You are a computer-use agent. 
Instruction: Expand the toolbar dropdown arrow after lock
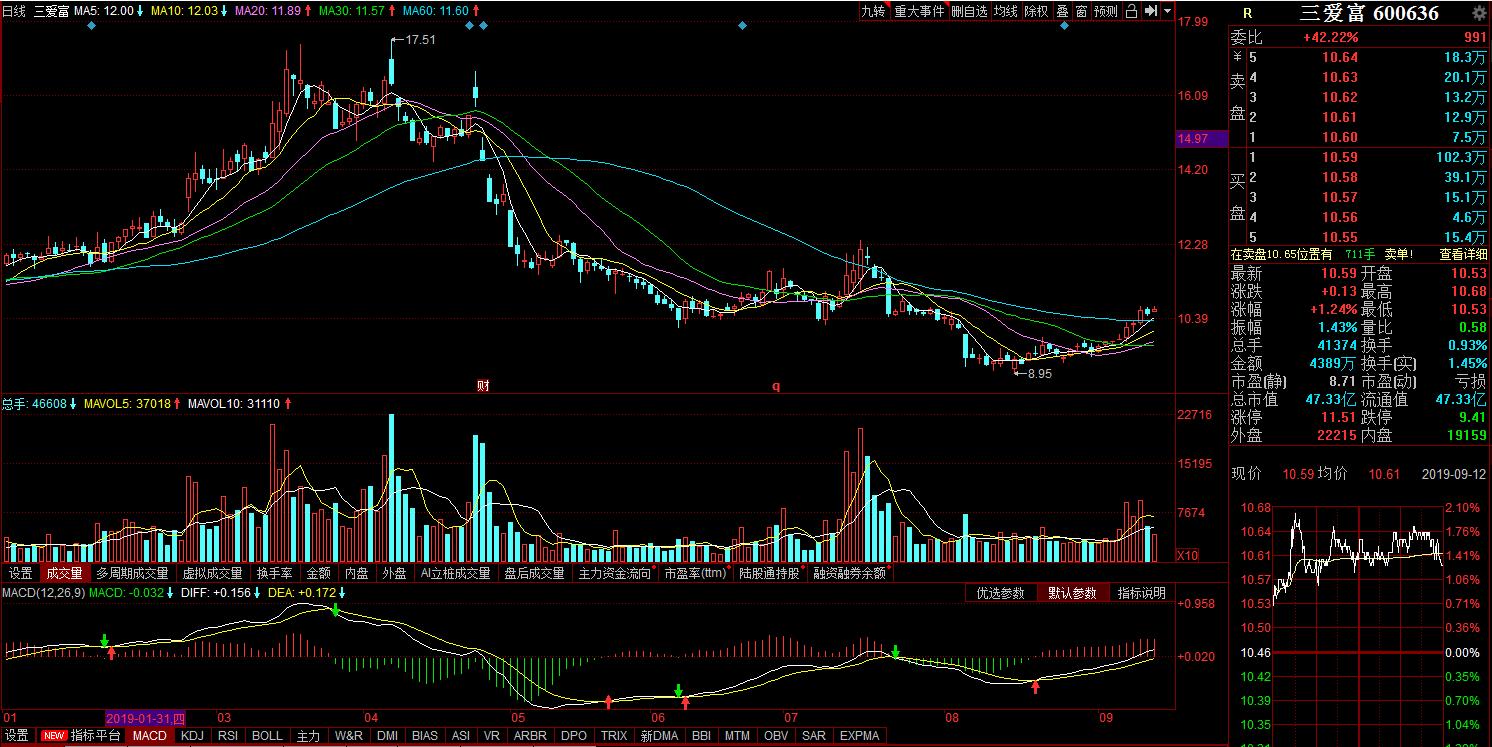(1166, 11)
